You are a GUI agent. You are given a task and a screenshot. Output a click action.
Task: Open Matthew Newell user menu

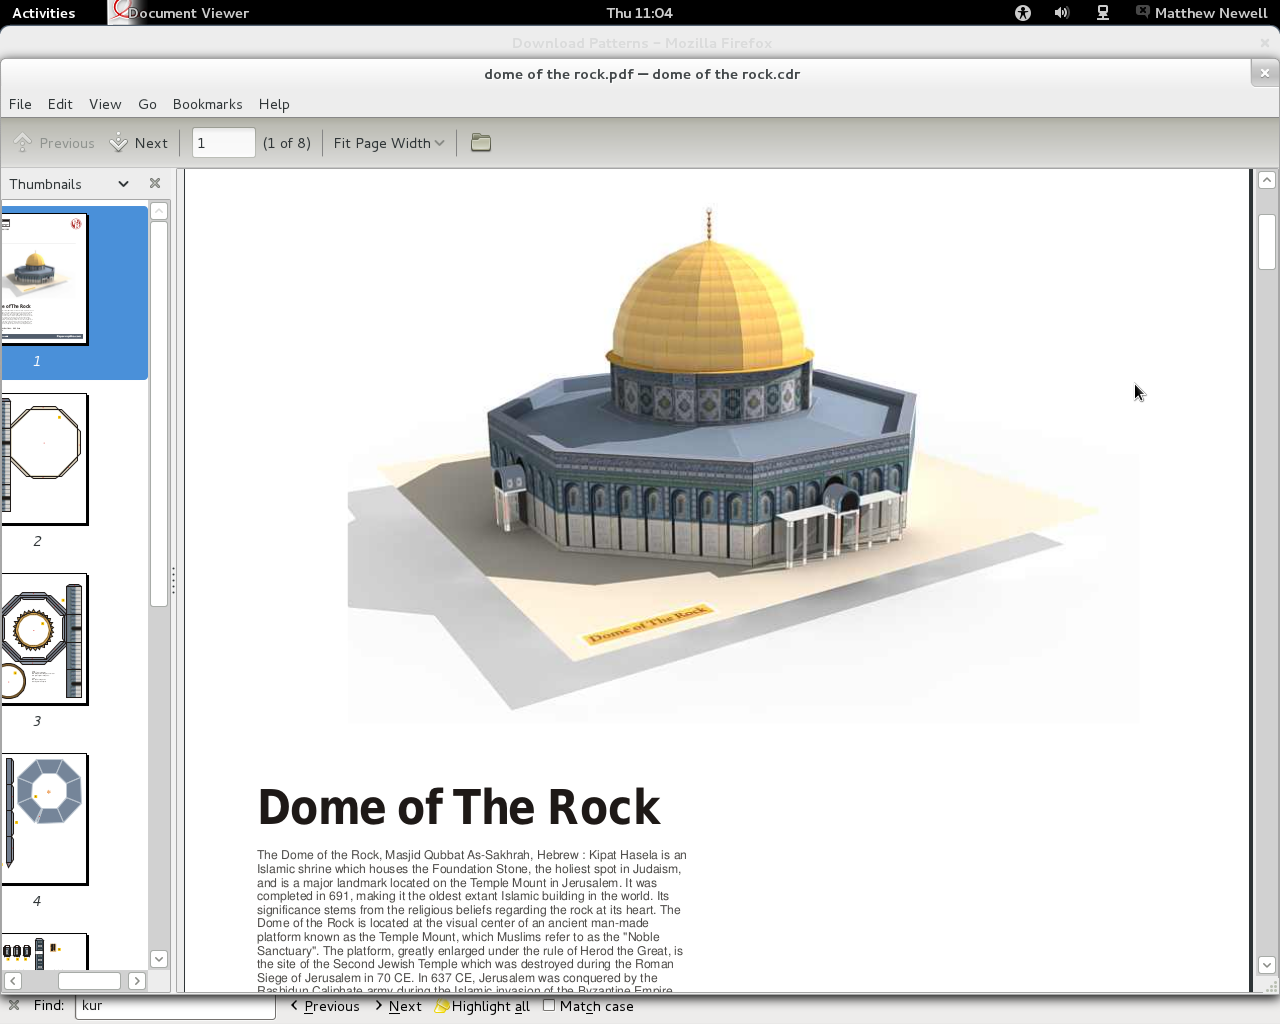pos(1202,13)
